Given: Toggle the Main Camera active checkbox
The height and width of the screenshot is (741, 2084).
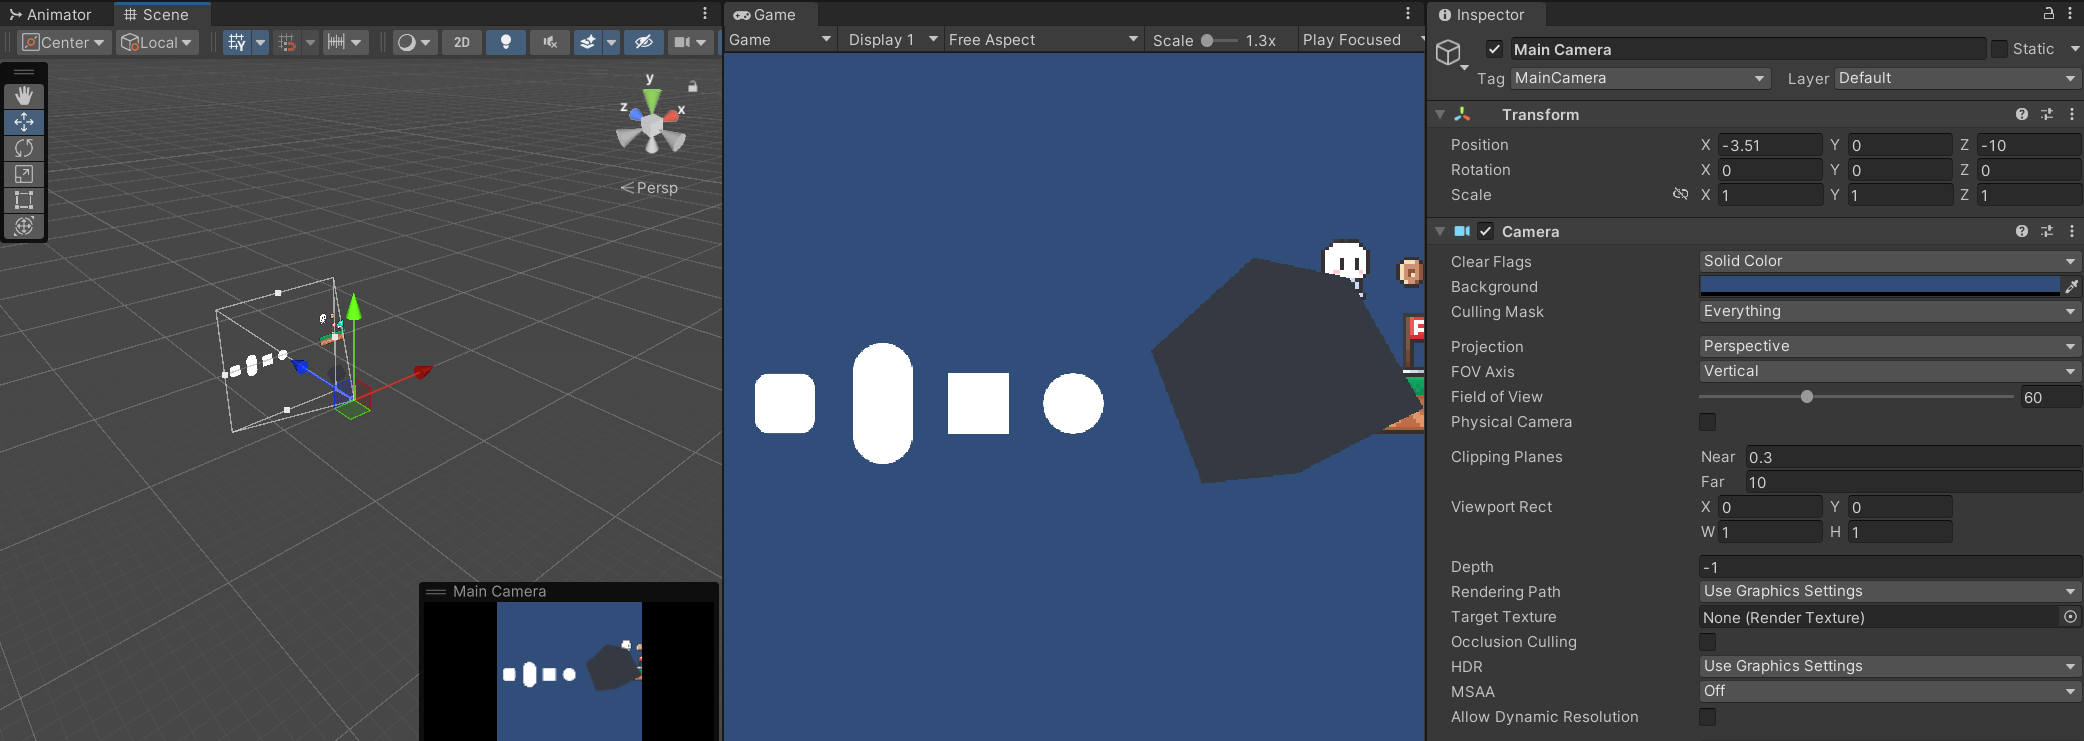Looking at the screenshot, I should [x=1494, y=49].
